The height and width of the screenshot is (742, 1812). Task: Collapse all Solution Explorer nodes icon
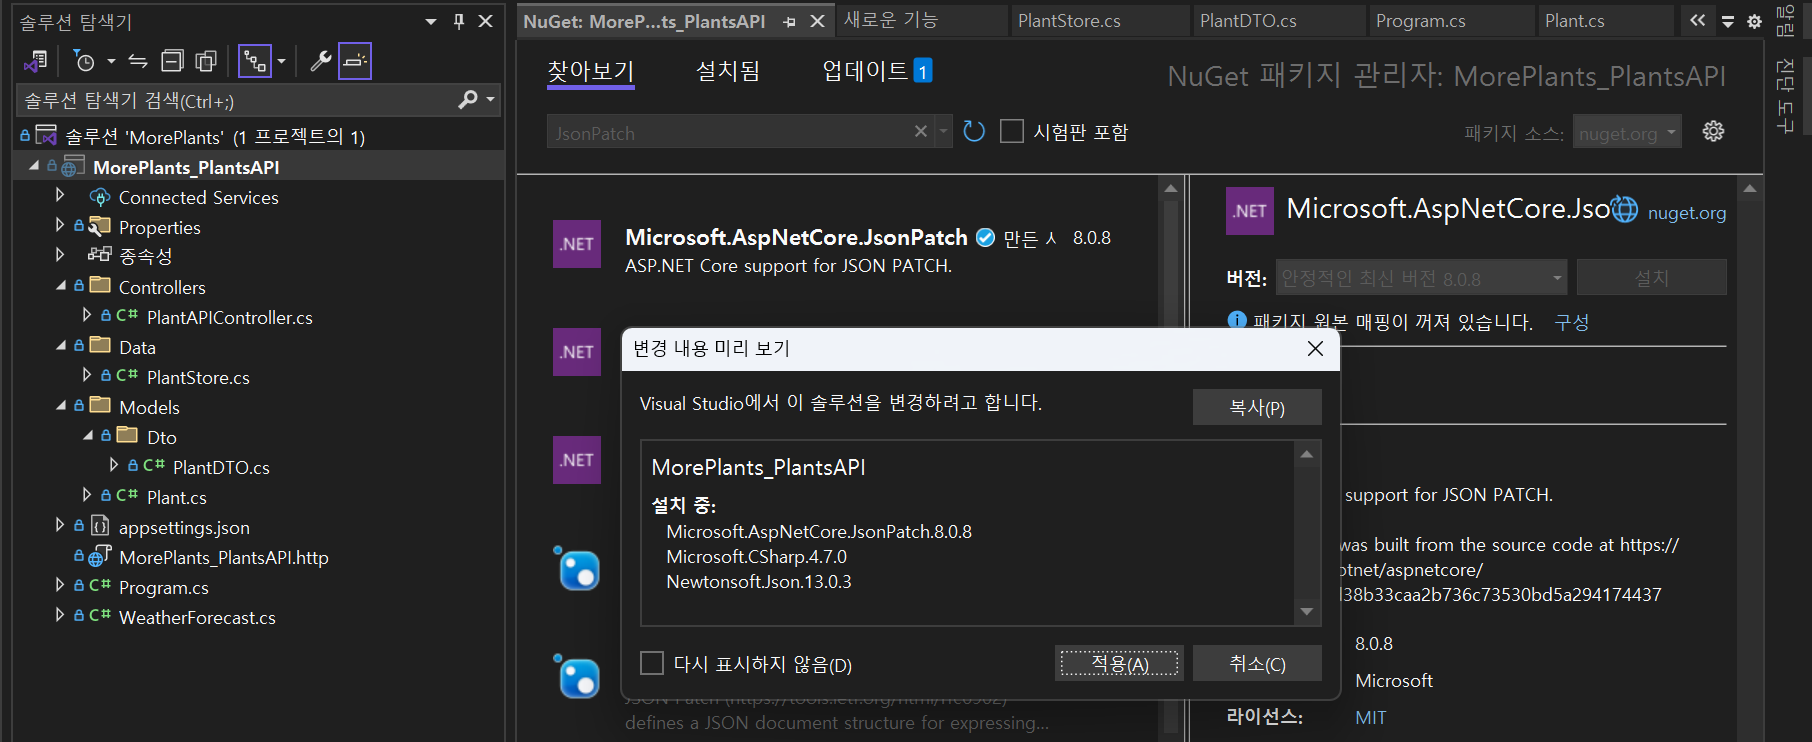pos(172,62)
